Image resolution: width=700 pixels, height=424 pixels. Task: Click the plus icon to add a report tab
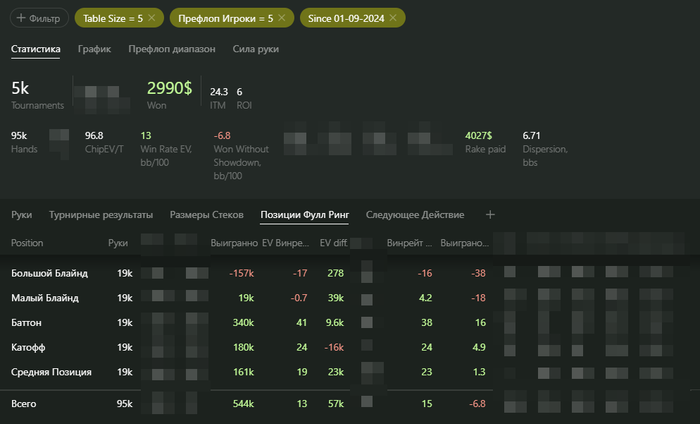[490, 214]
